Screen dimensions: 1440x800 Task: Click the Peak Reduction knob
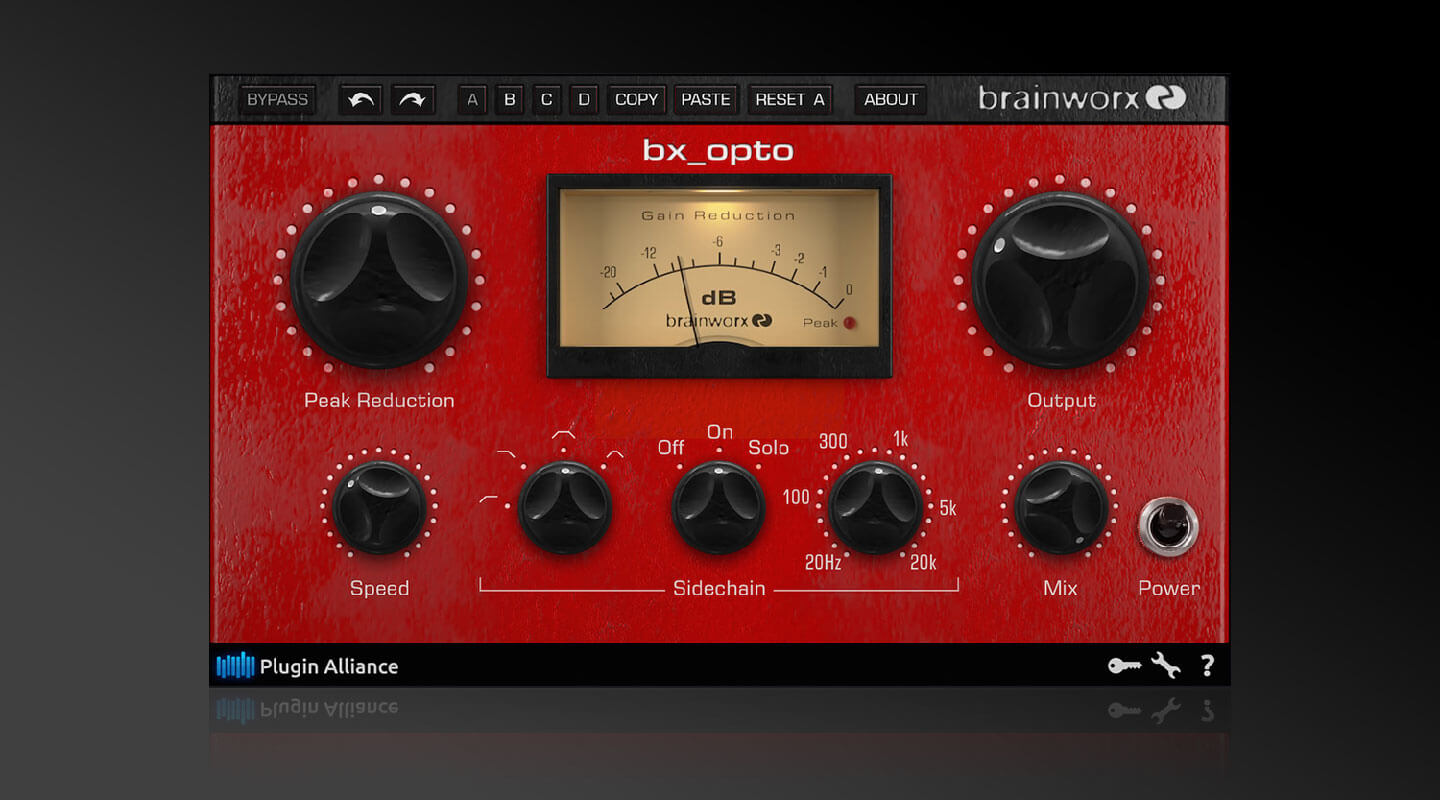379,280
